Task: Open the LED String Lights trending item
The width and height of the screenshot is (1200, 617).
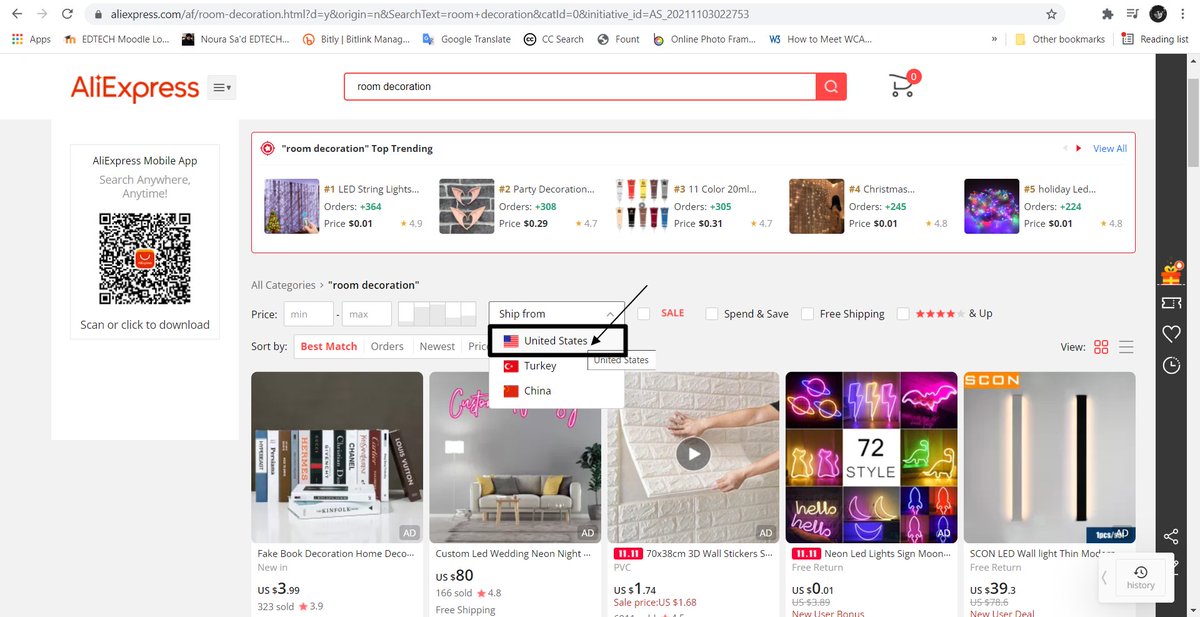Action: (343, 206)
